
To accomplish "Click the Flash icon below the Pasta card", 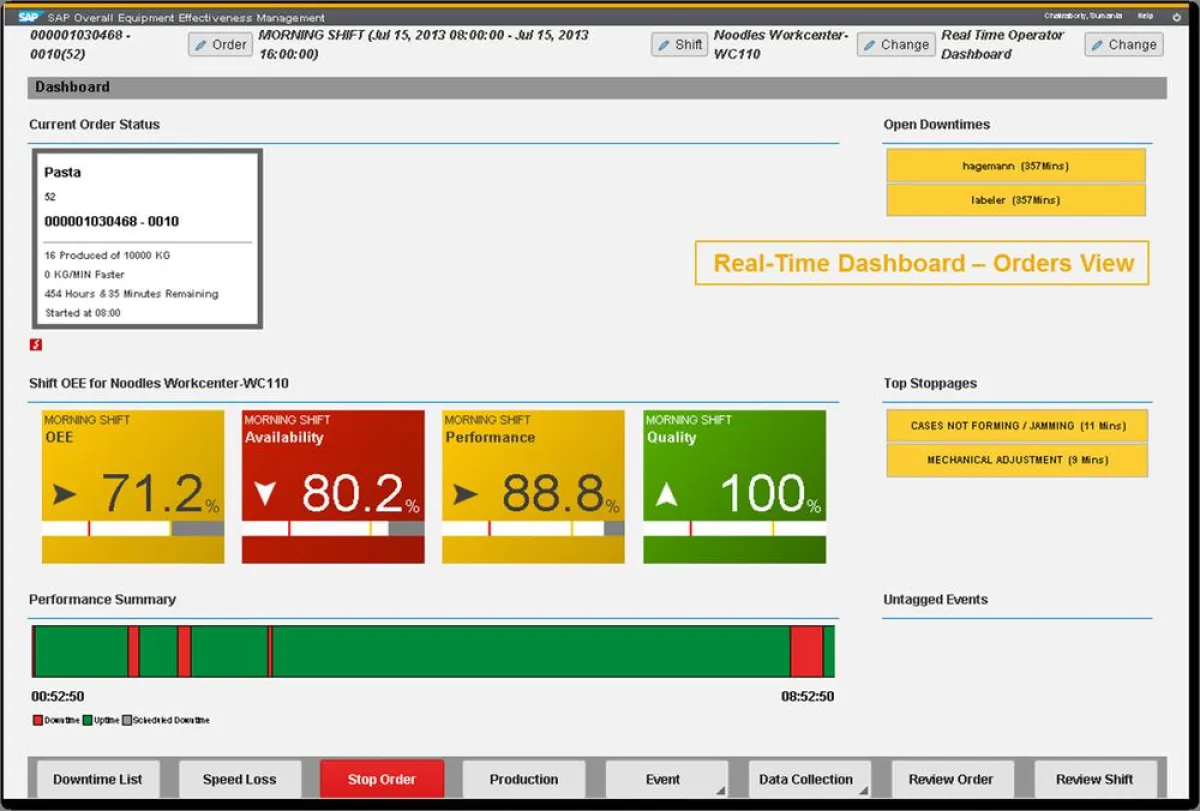I will tap(36, 344).
